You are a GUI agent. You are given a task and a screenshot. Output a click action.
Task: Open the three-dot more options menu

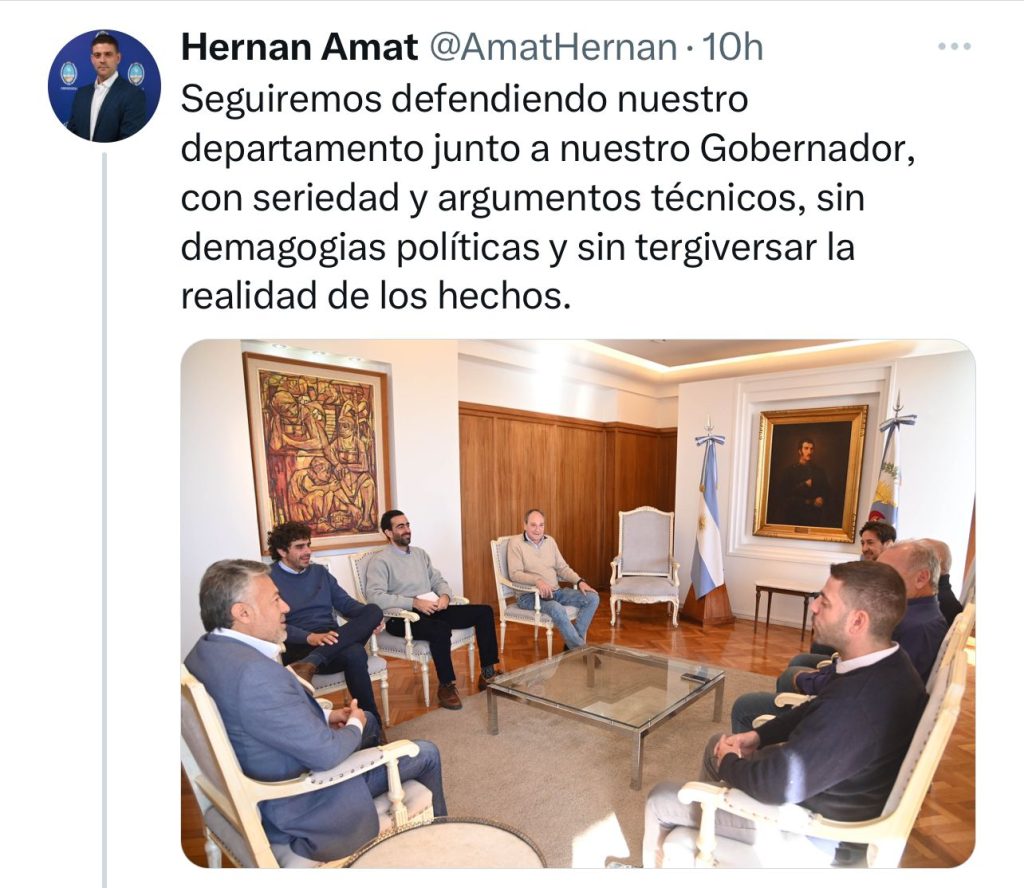click(x=954, y=46)
